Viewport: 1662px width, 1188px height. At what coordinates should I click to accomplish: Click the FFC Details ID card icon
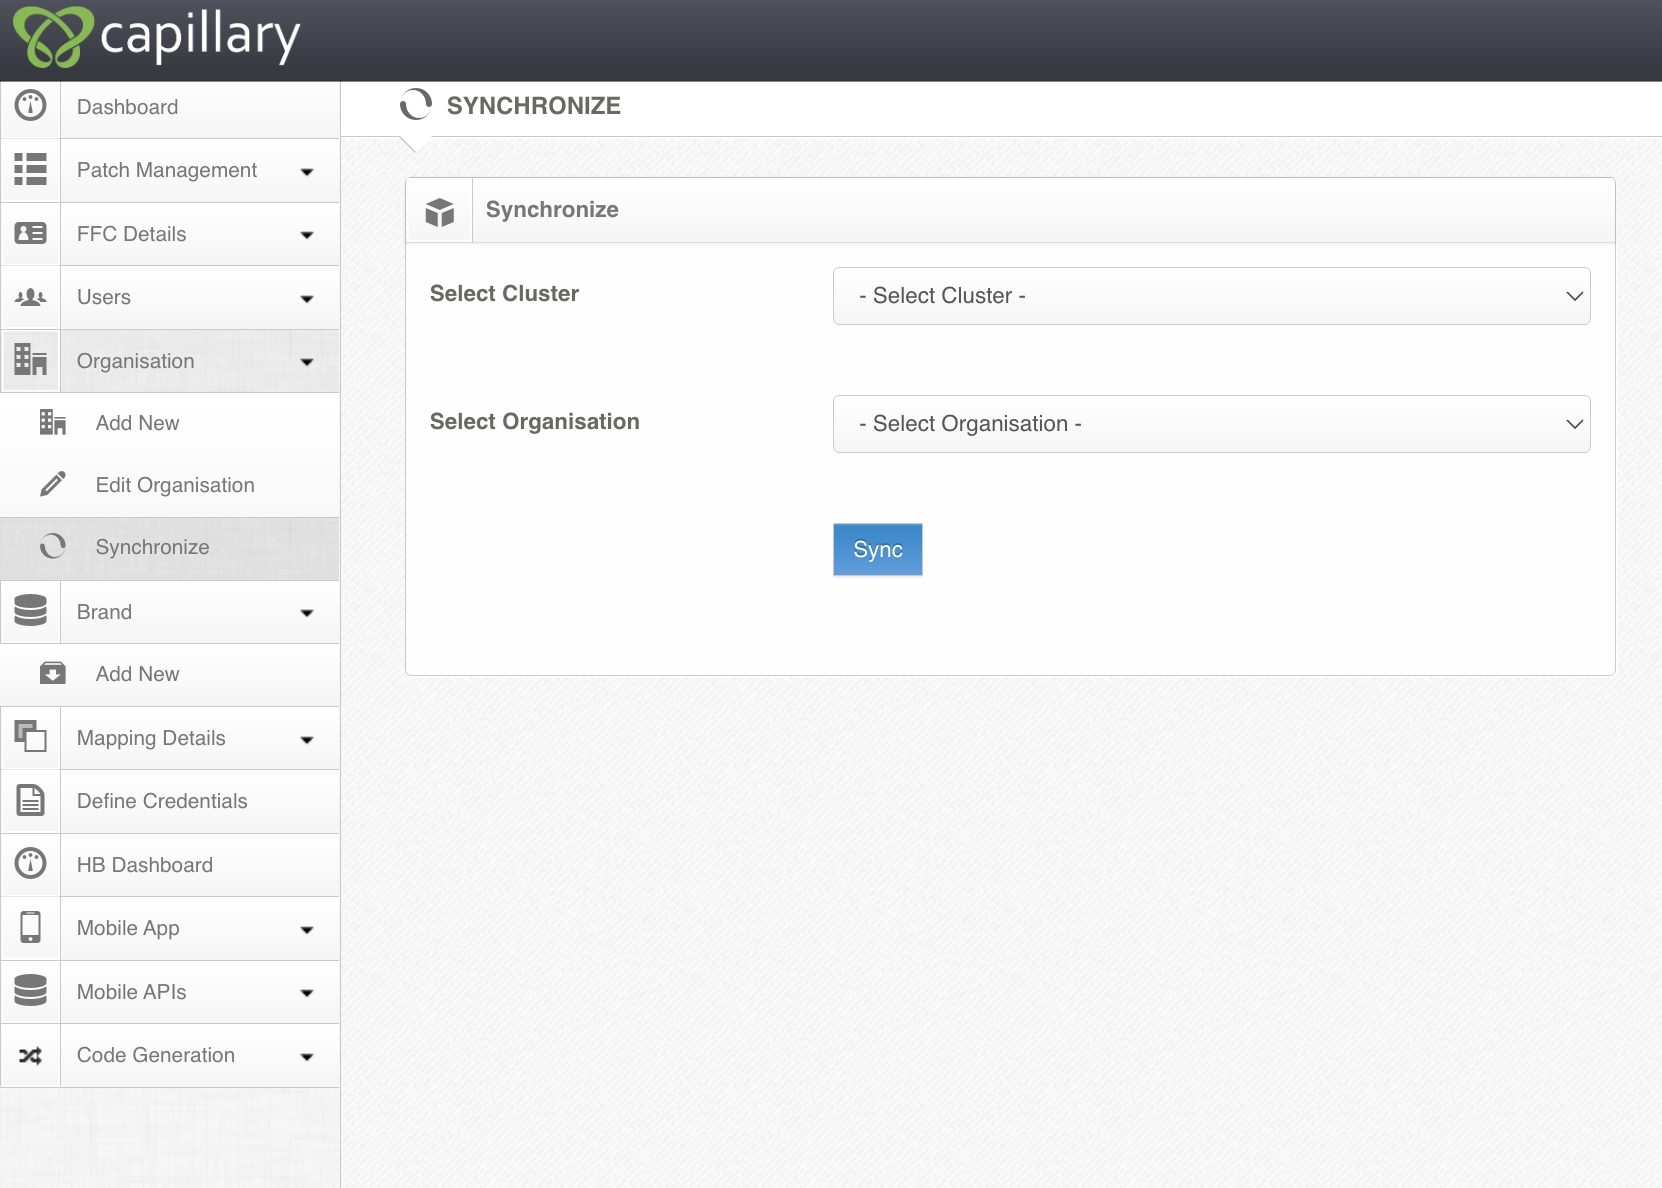pos(31,233)
